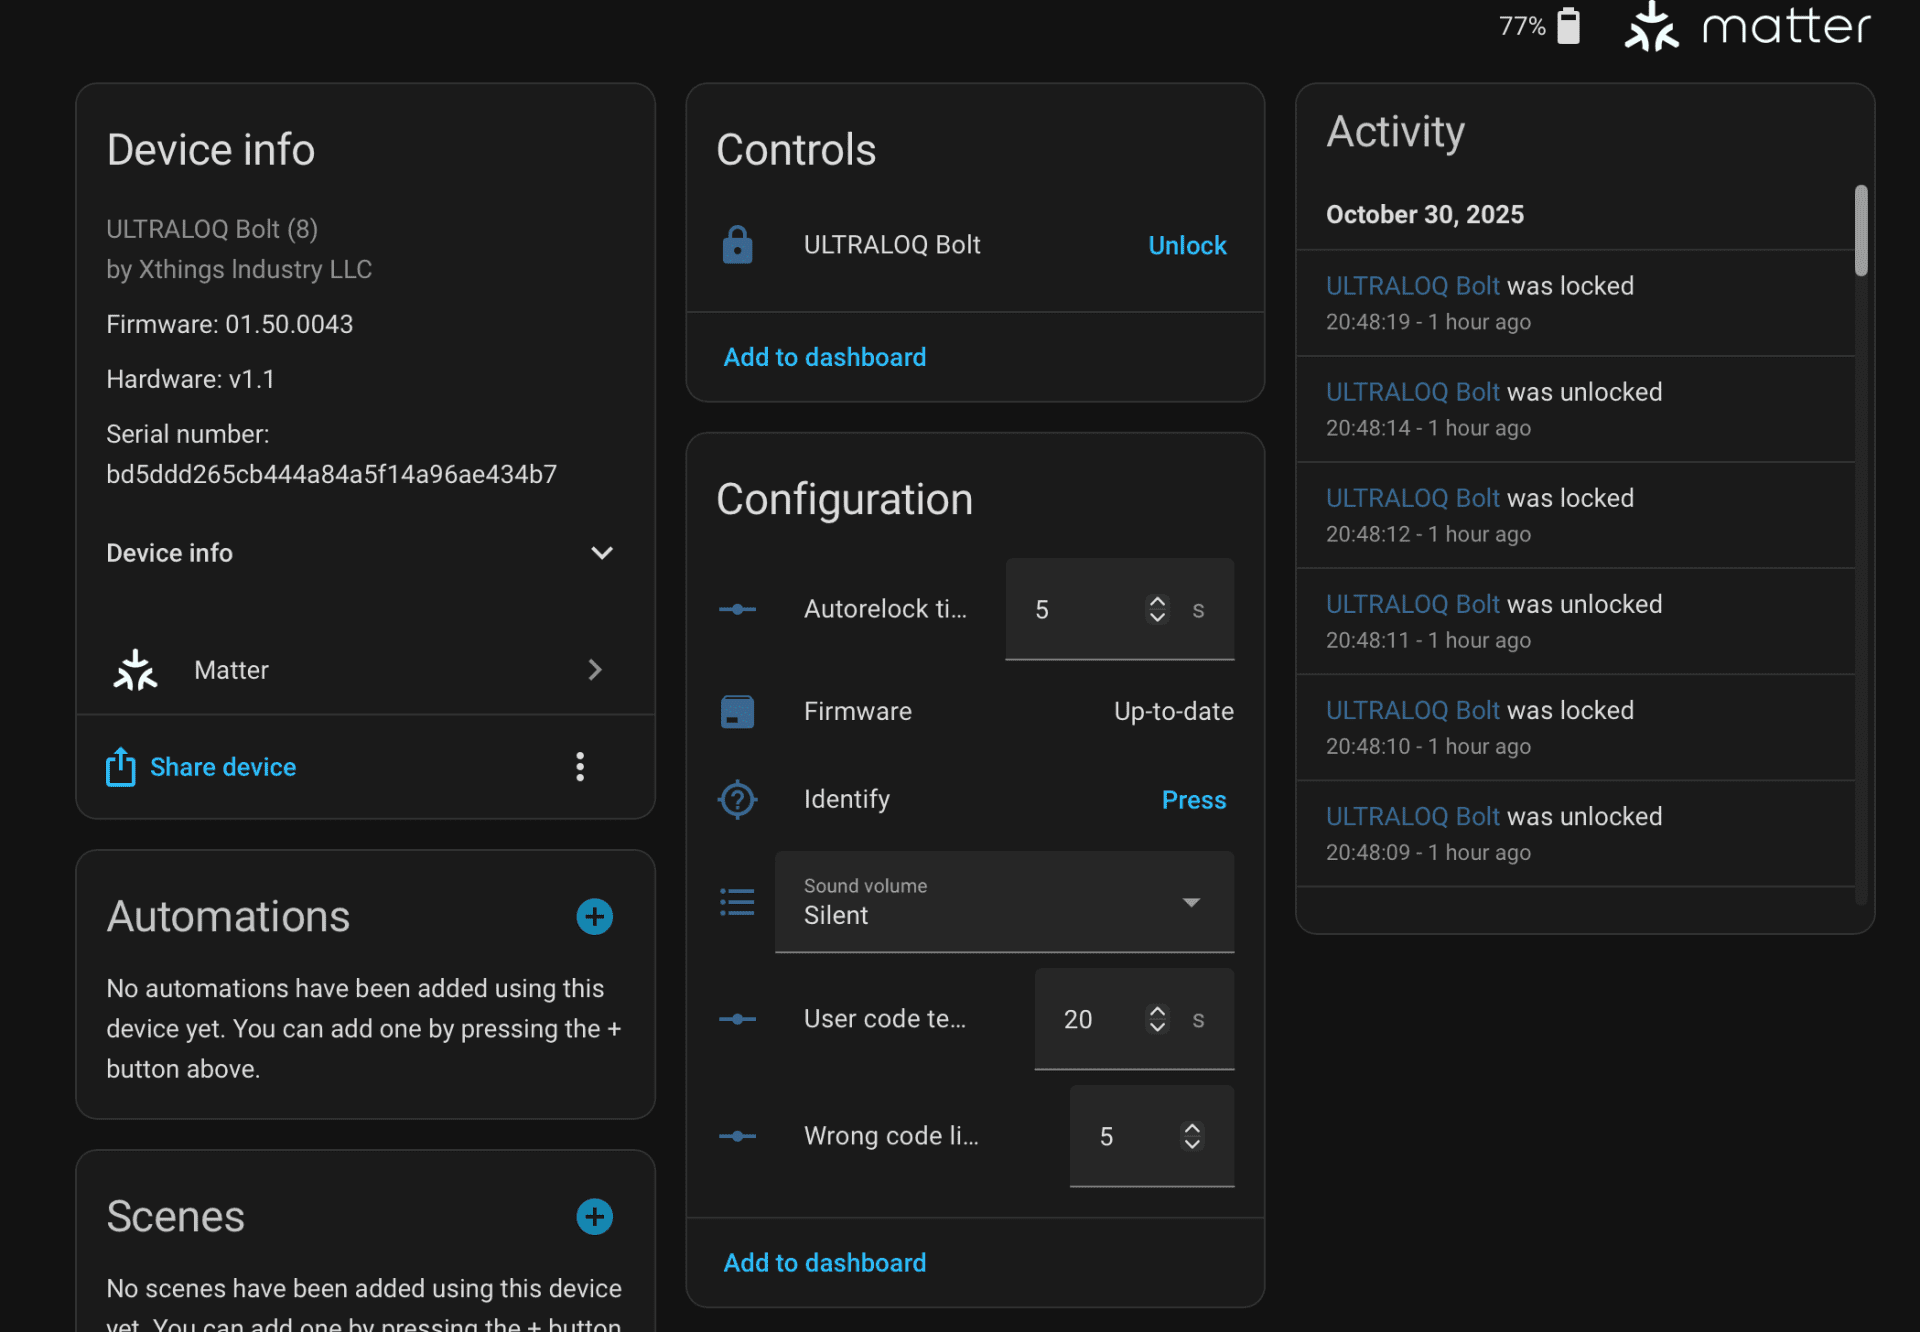Click the Sound volume list icon
Screen dimensions: 1920x1332
point(737,902)
